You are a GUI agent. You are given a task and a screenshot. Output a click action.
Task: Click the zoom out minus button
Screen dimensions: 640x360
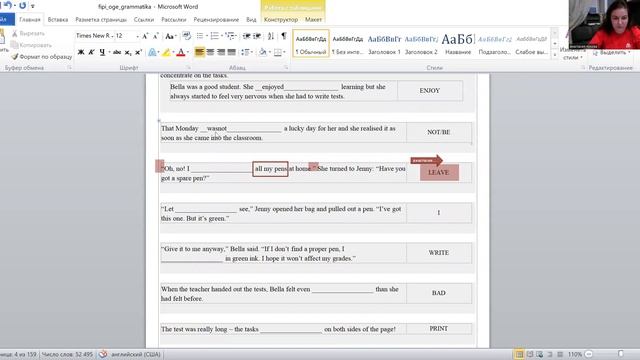point(589,354)
